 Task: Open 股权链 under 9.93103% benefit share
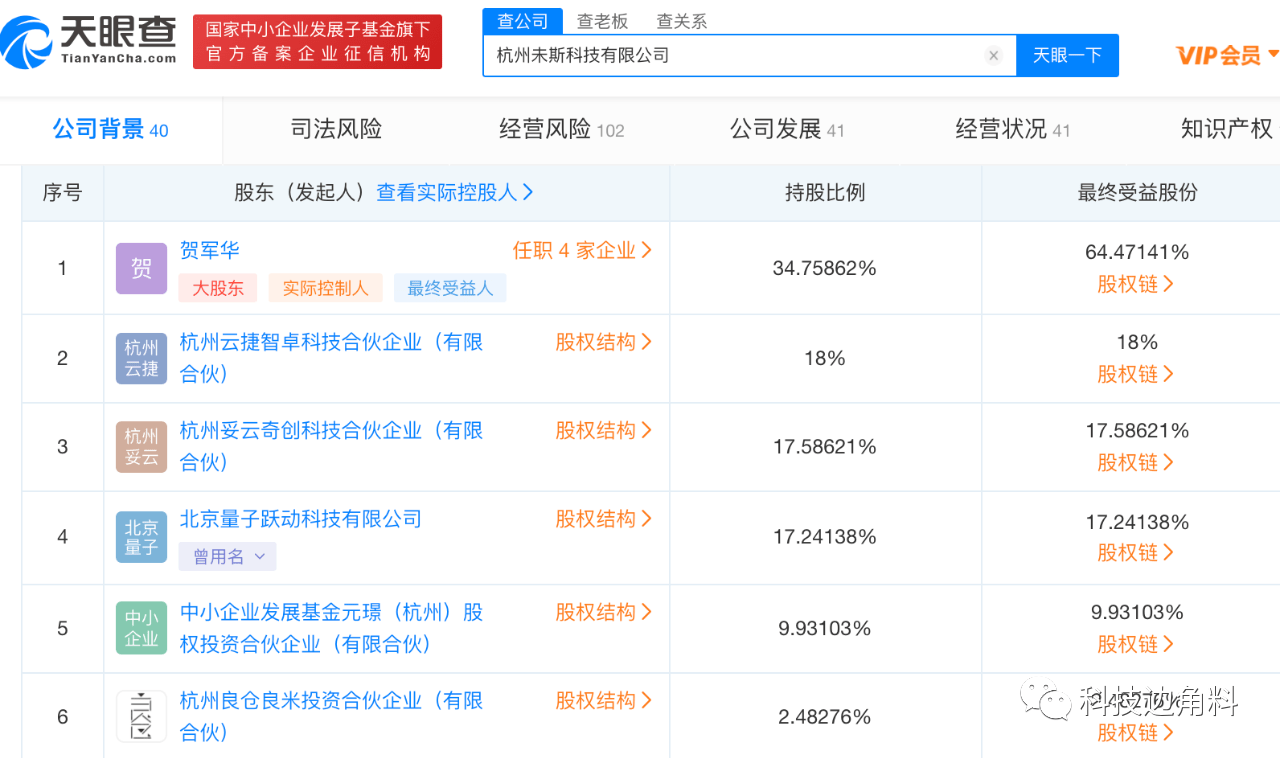(1136, 644)
